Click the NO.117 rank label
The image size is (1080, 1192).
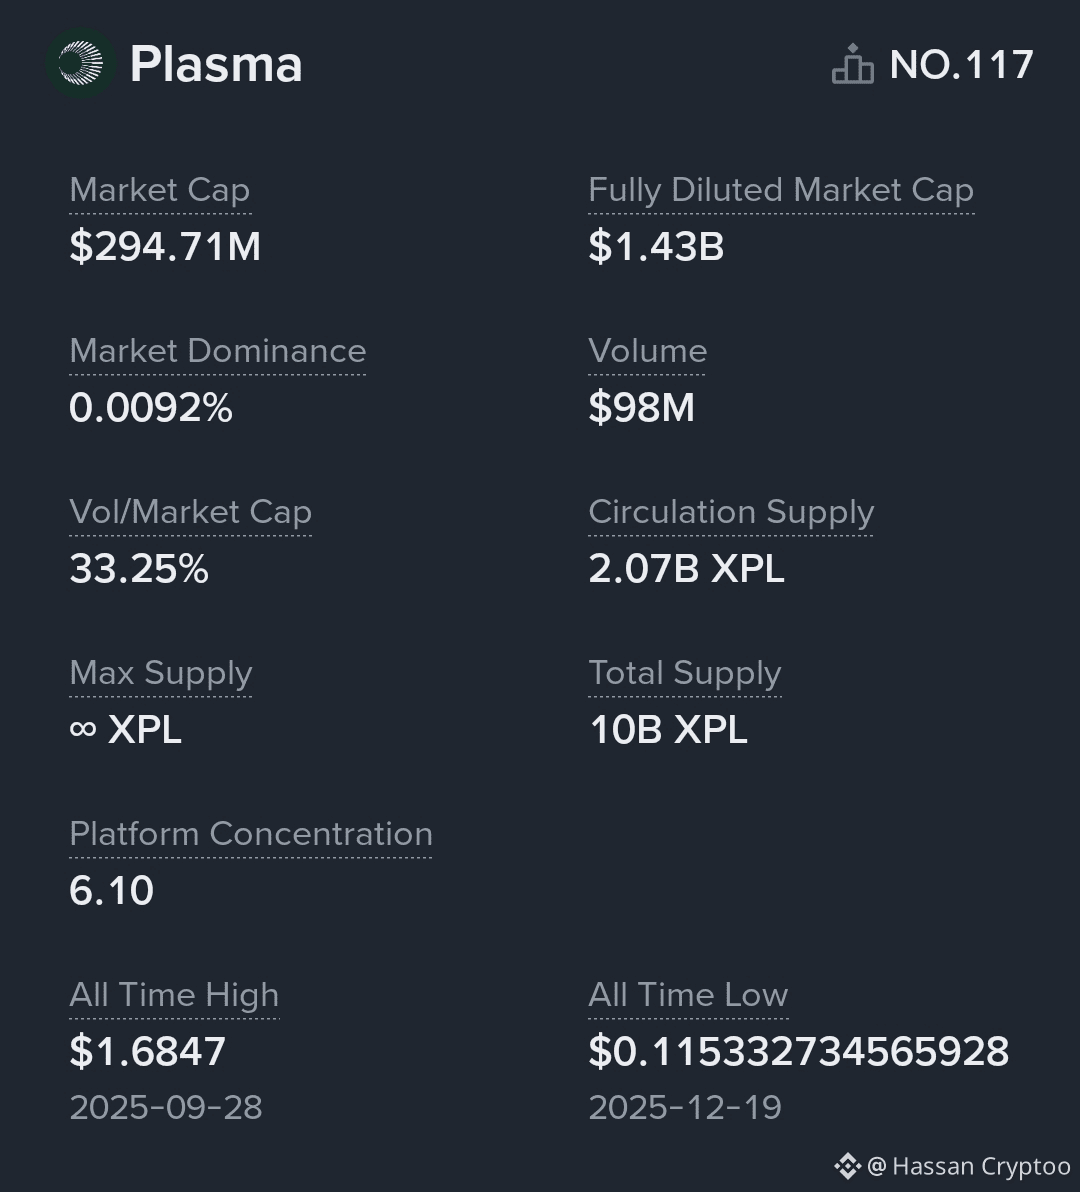click(x=961, y=65)
